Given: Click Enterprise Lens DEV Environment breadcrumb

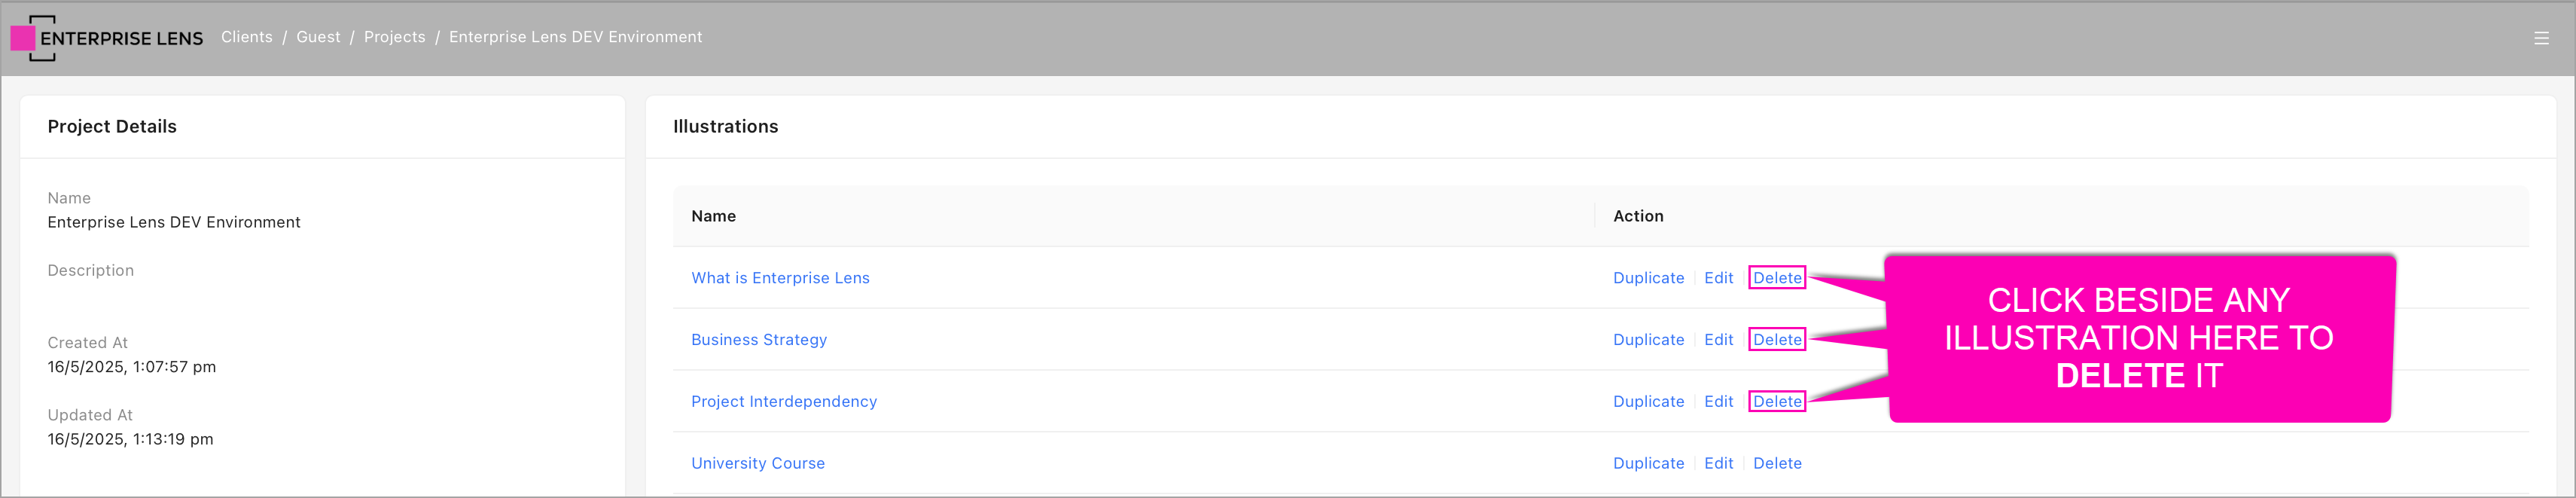Looking at the screenshot, I should [x=575, y=37].
